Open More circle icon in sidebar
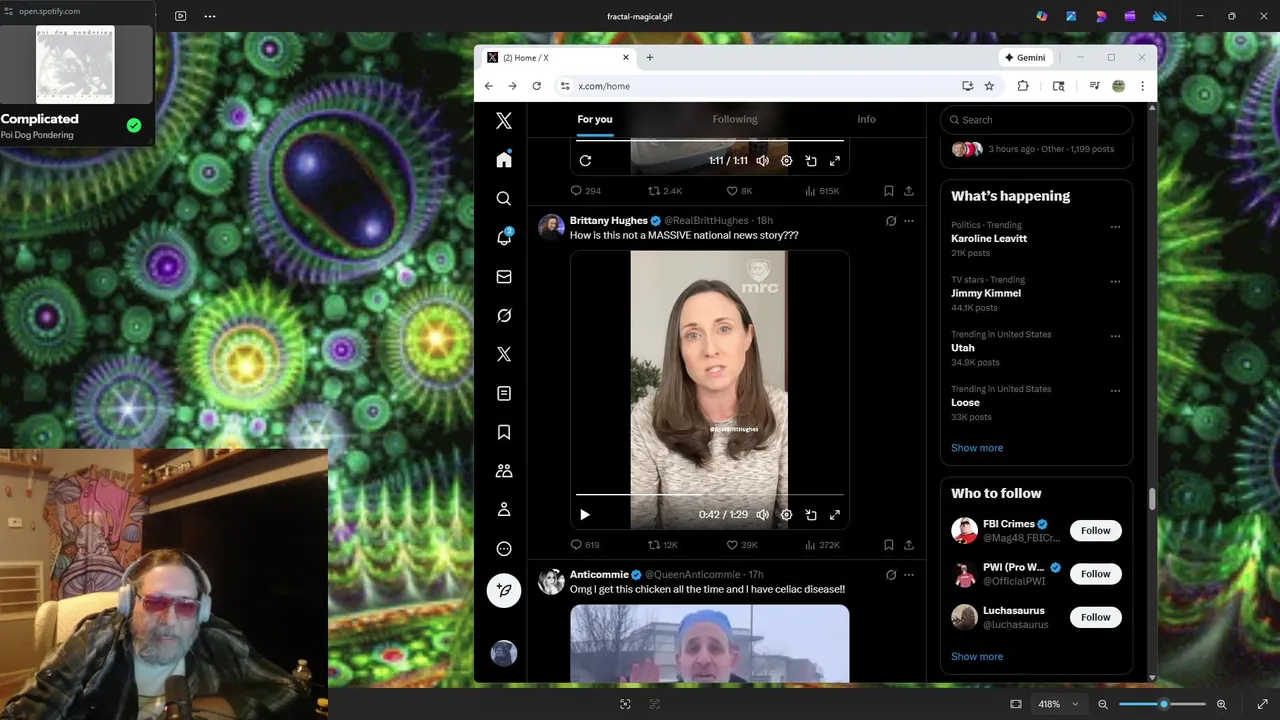 [504, 549]
